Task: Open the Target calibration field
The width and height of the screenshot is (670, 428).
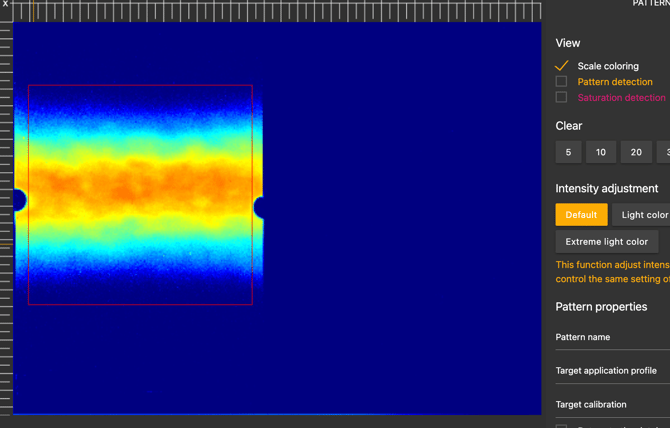Action: click(612, 405)
